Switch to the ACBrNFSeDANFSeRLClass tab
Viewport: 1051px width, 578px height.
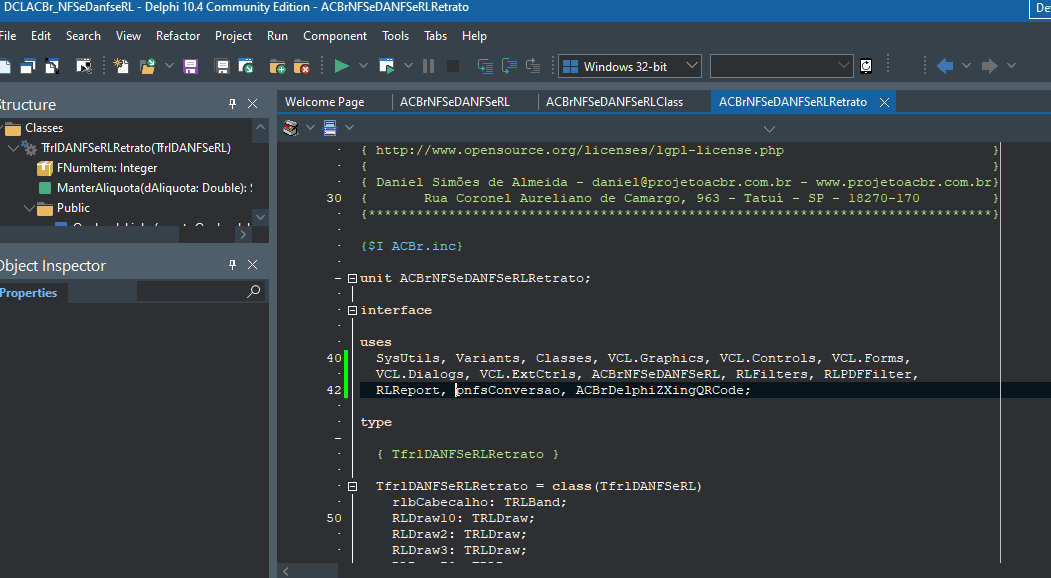tap(615, 102)
